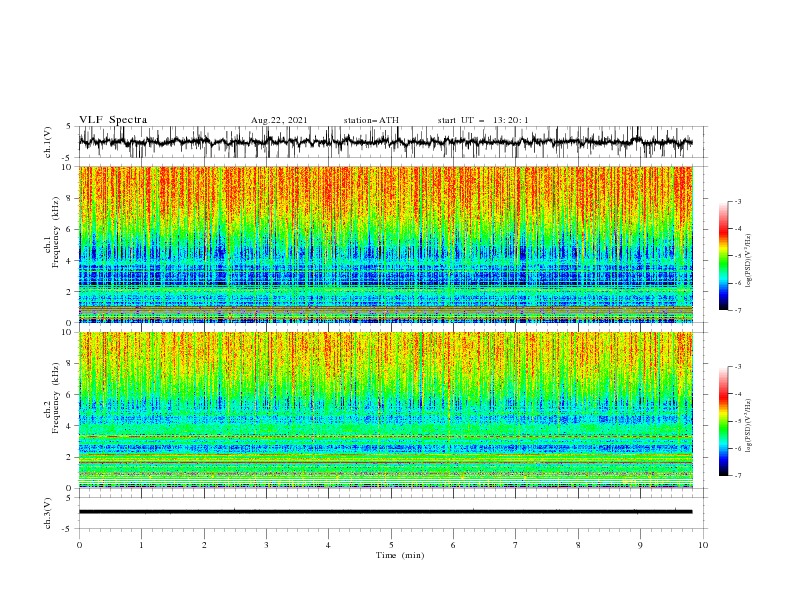Click the log(PSD) label beside ch.1 color bar

(748, 261)
